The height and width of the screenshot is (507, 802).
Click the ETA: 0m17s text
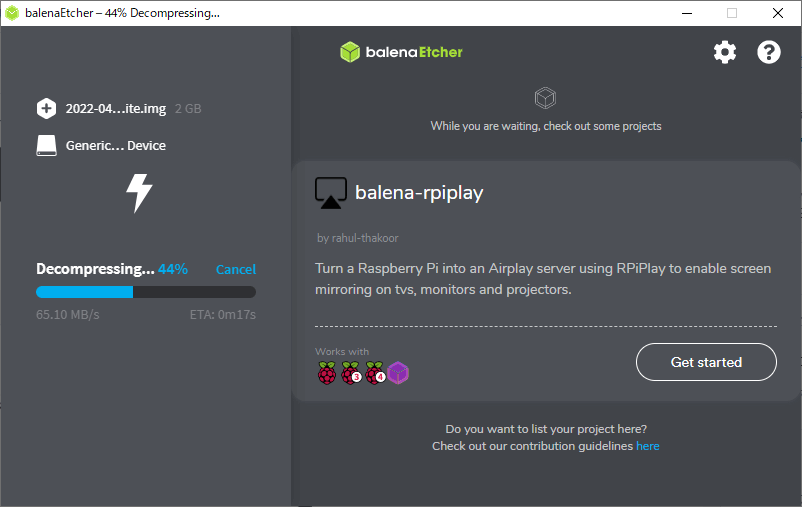[x=222, y=315]
